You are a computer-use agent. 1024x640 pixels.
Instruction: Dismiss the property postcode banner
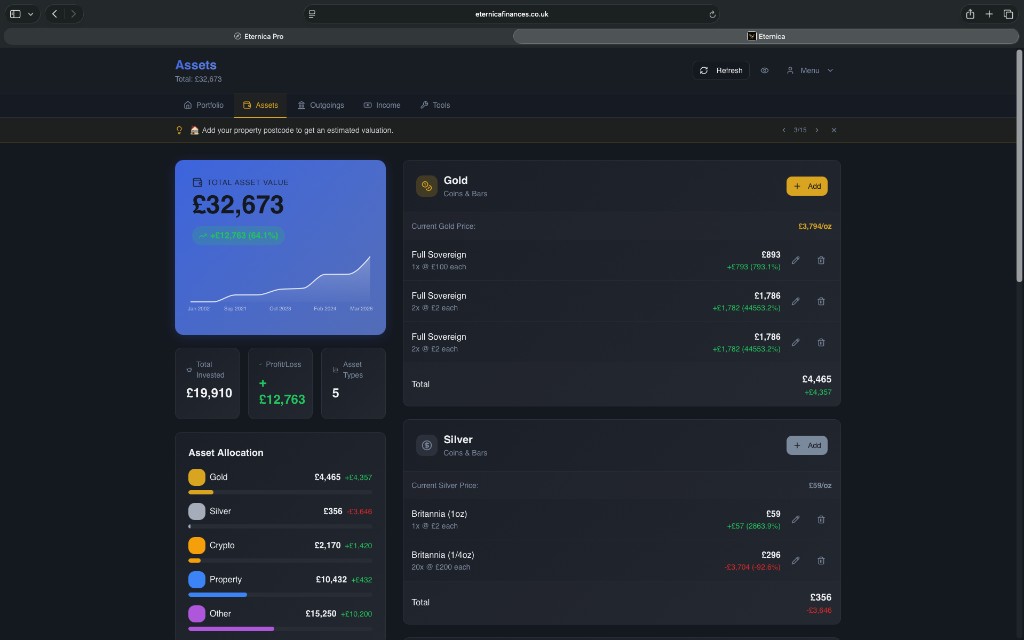833,130
